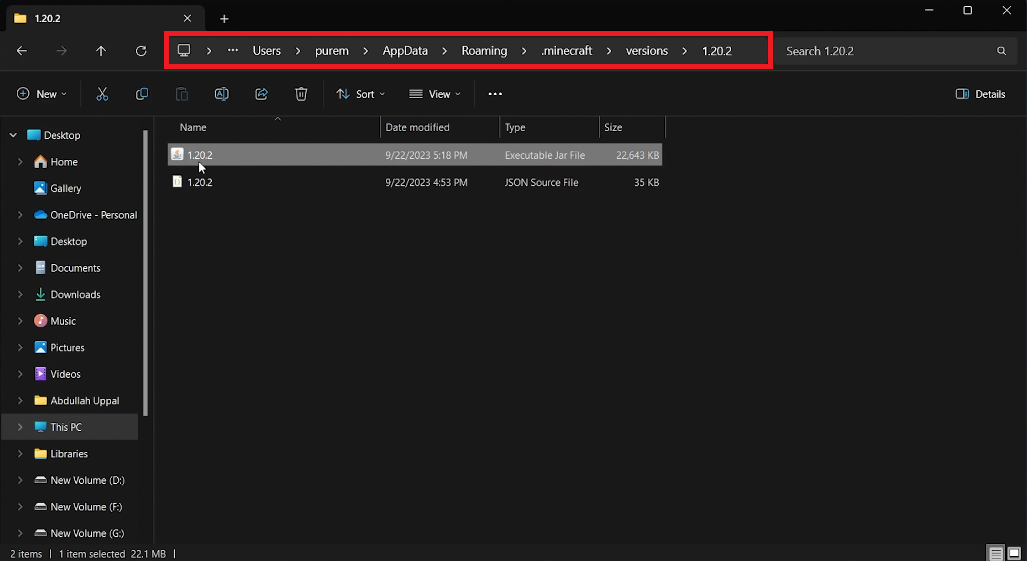Open New Volume (F:) drive

86,507
